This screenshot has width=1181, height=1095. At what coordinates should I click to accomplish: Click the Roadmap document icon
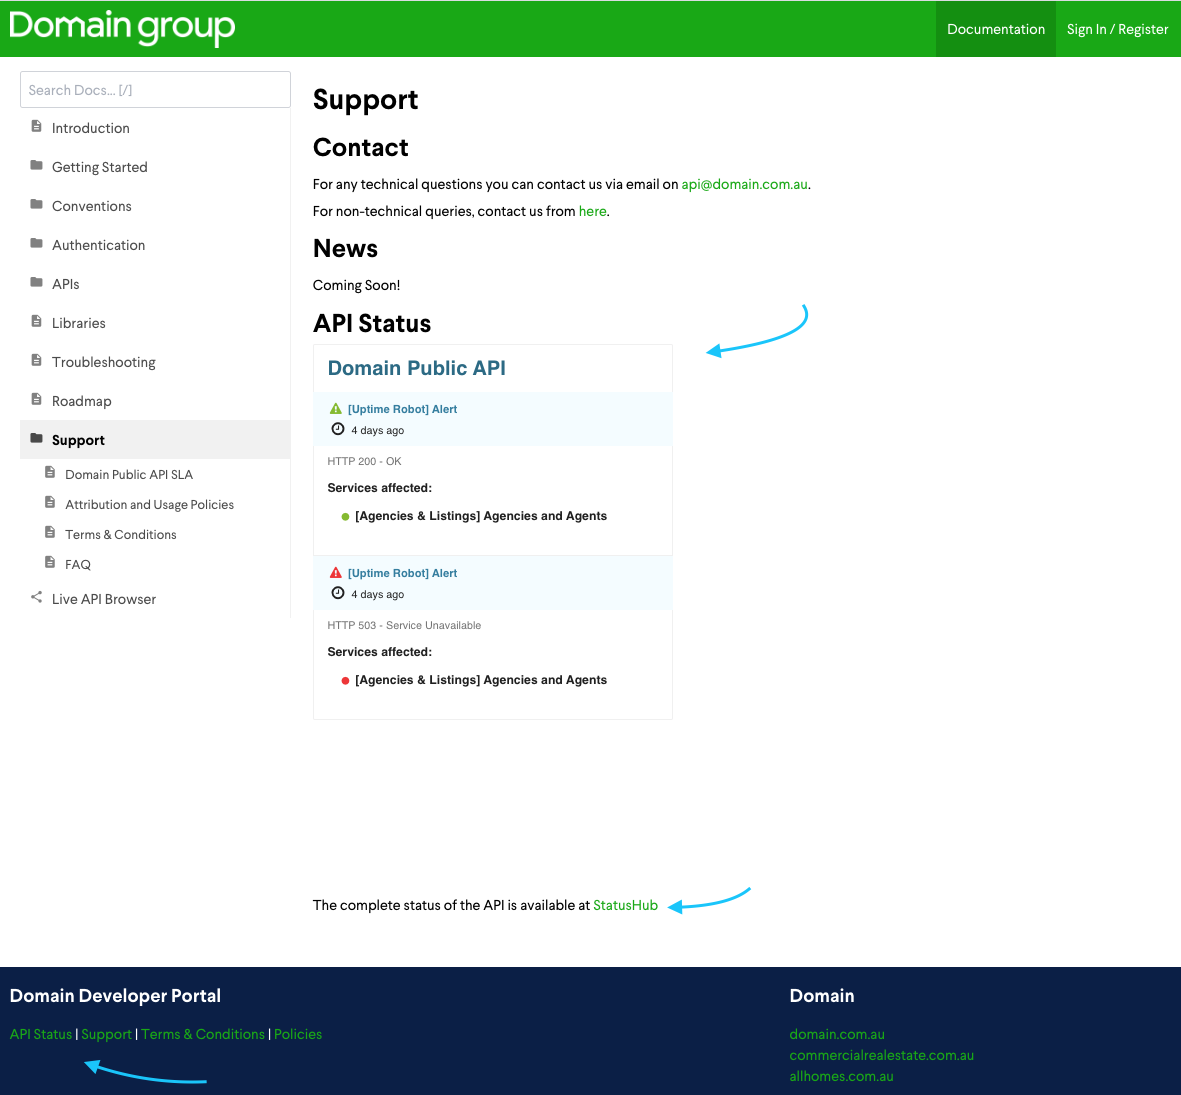[36, 399]
